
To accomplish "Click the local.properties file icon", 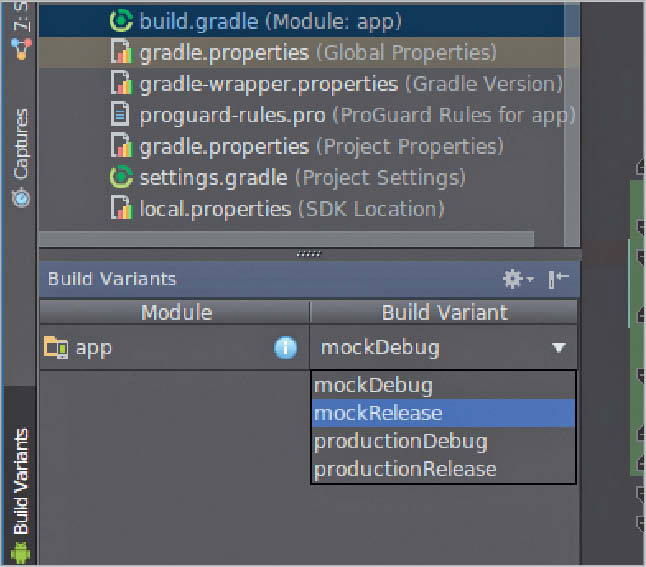I will (122, 209).
